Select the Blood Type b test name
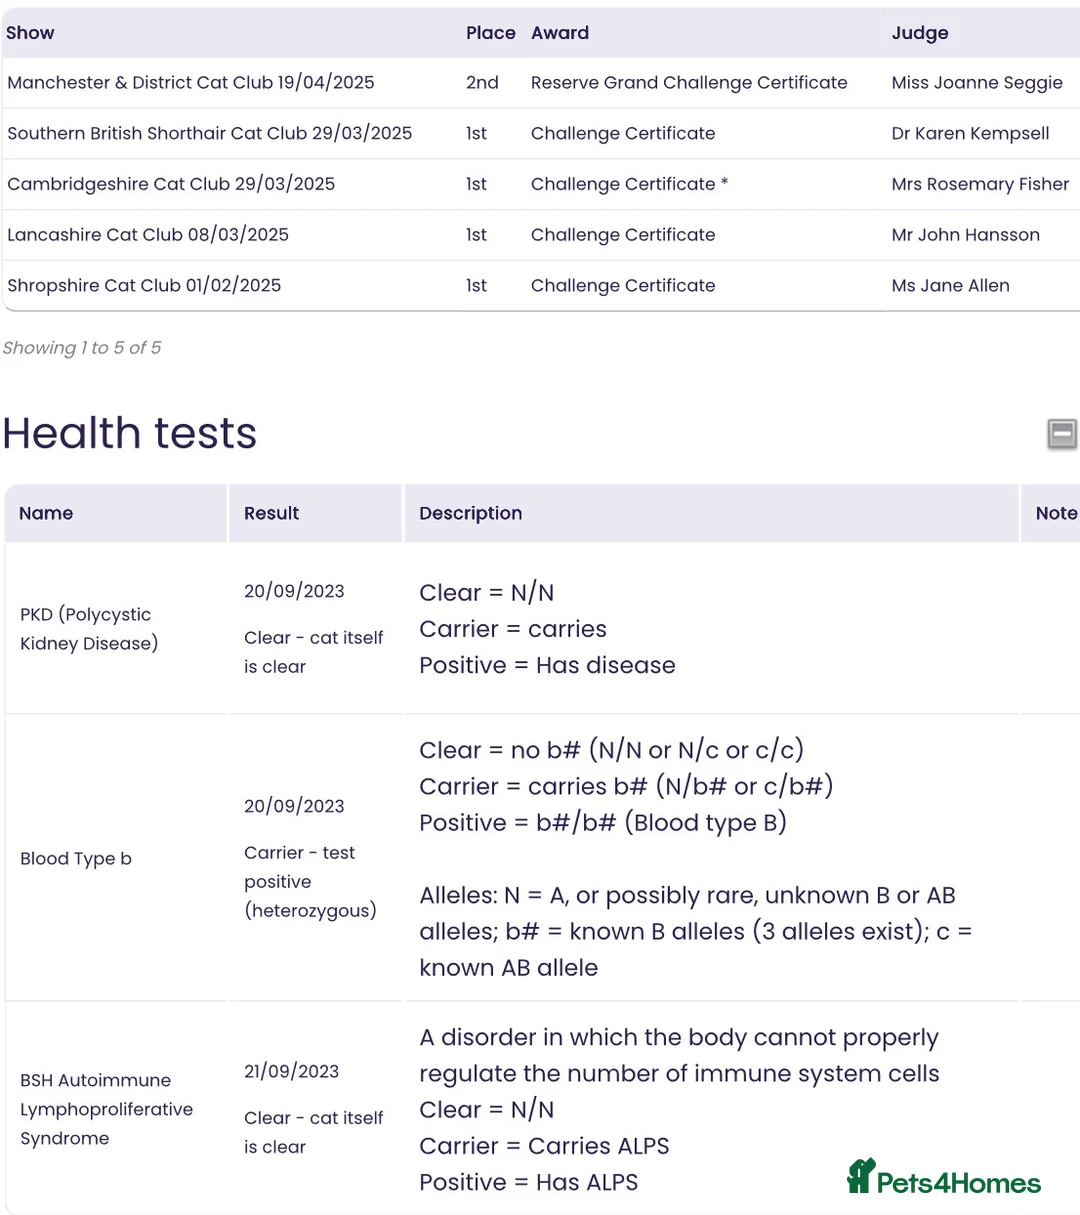This screenshot has width=1080, height=1215. point(76,859)
